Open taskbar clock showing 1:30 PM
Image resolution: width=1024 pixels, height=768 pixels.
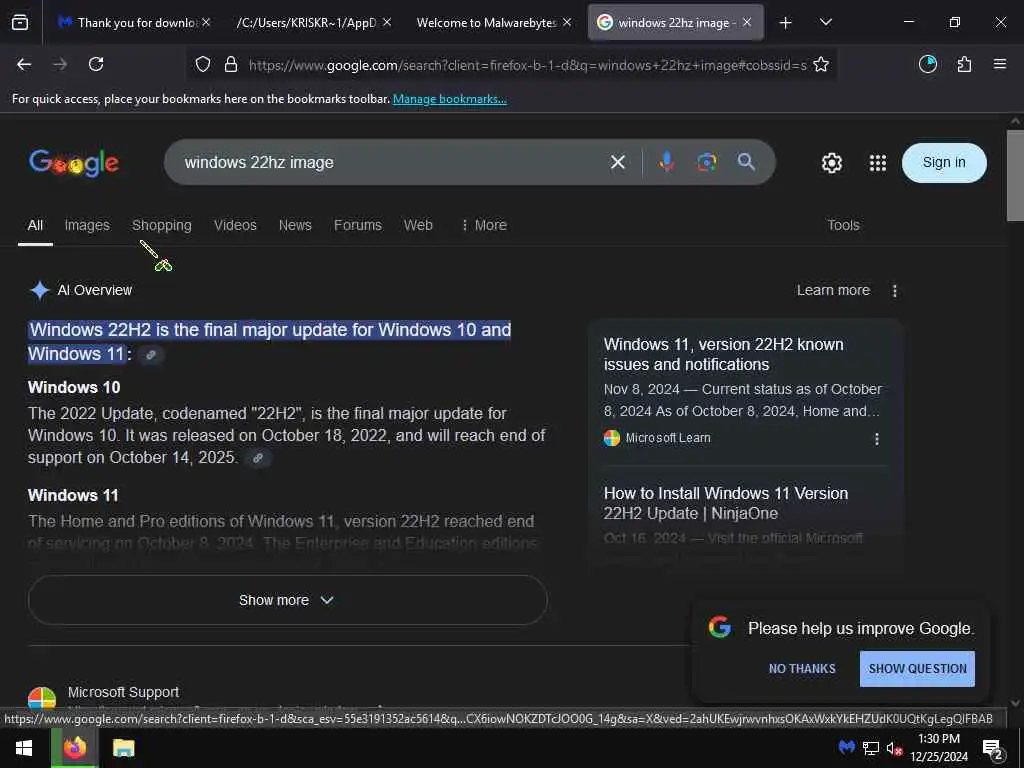tap(939, 748)
